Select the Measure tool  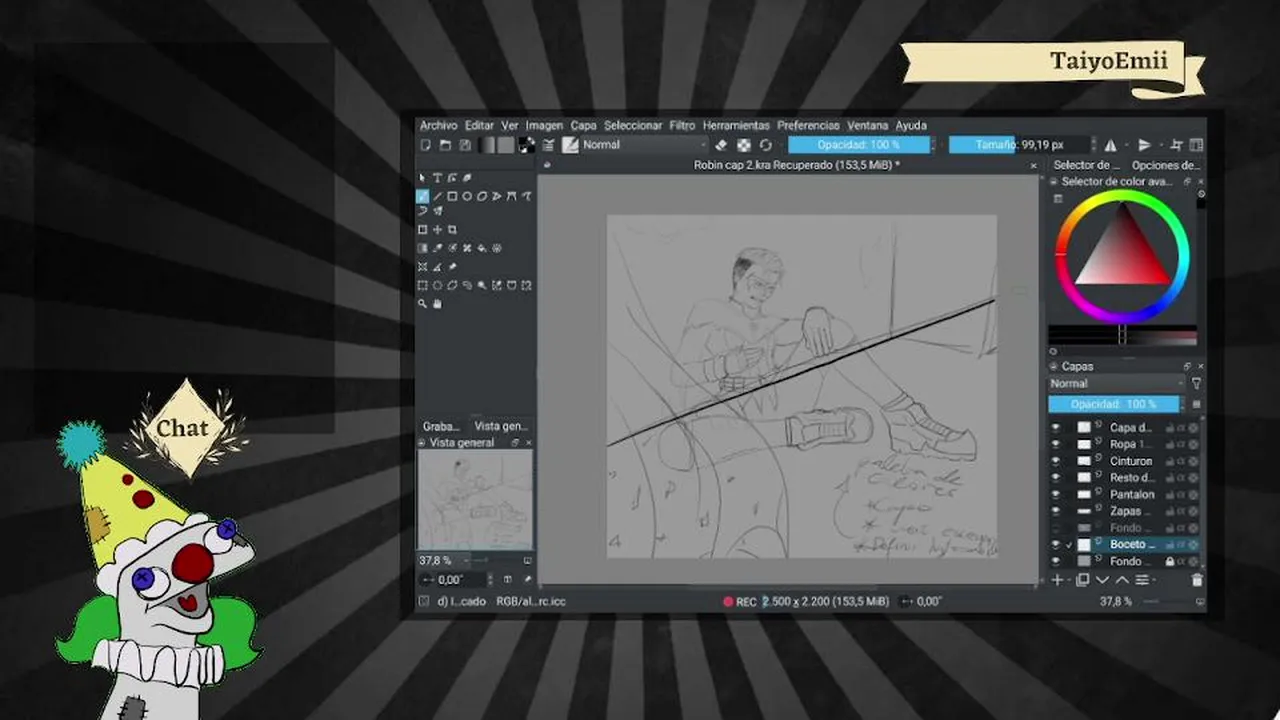(x=437, y=266)
